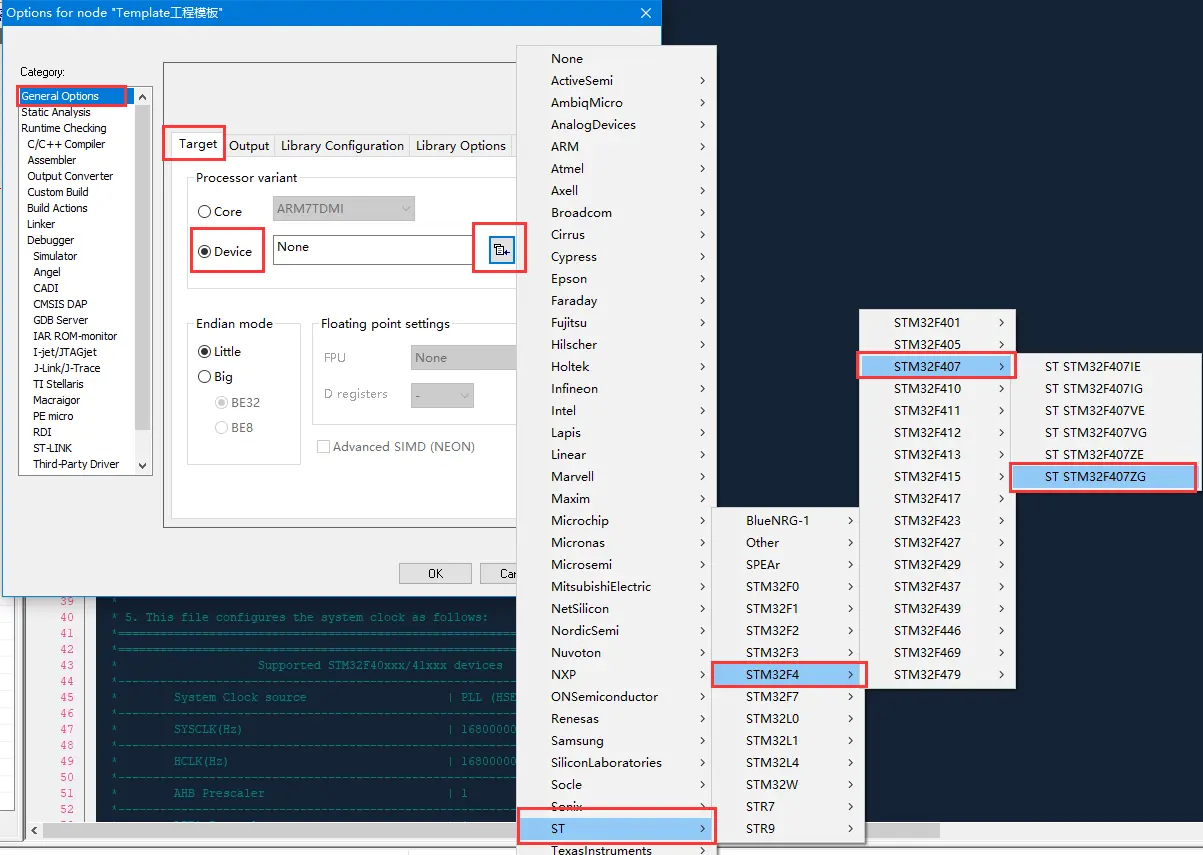Open the device selection list icon

tap(502, 250)
